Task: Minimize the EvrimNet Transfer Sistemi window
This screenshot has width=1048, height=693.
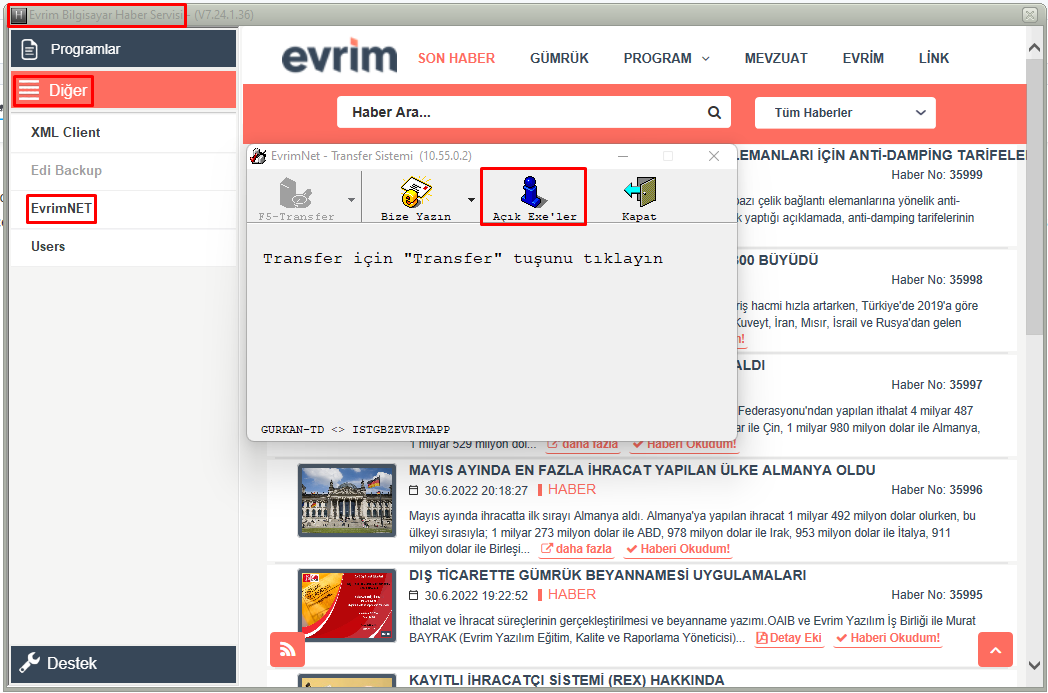Action: 623,156
